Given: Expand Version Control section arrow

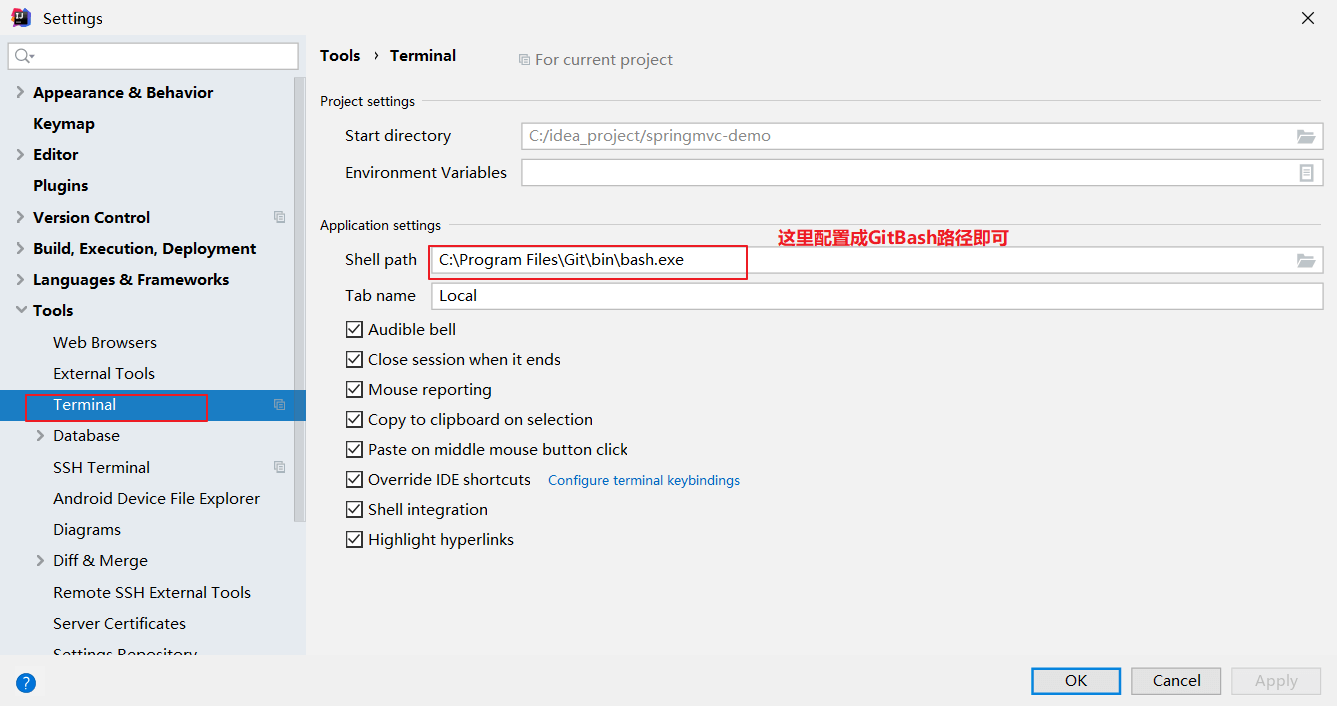Looking at the screenshot, I should click(x=21, y=217).
